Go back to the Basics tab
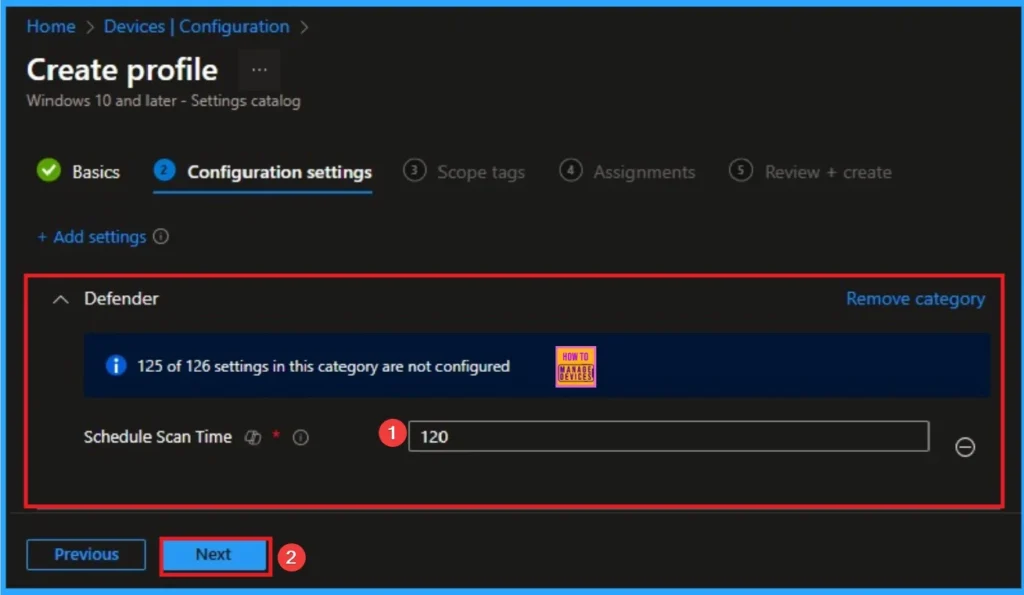This screenshot has width=1024, height=595. 98,171
